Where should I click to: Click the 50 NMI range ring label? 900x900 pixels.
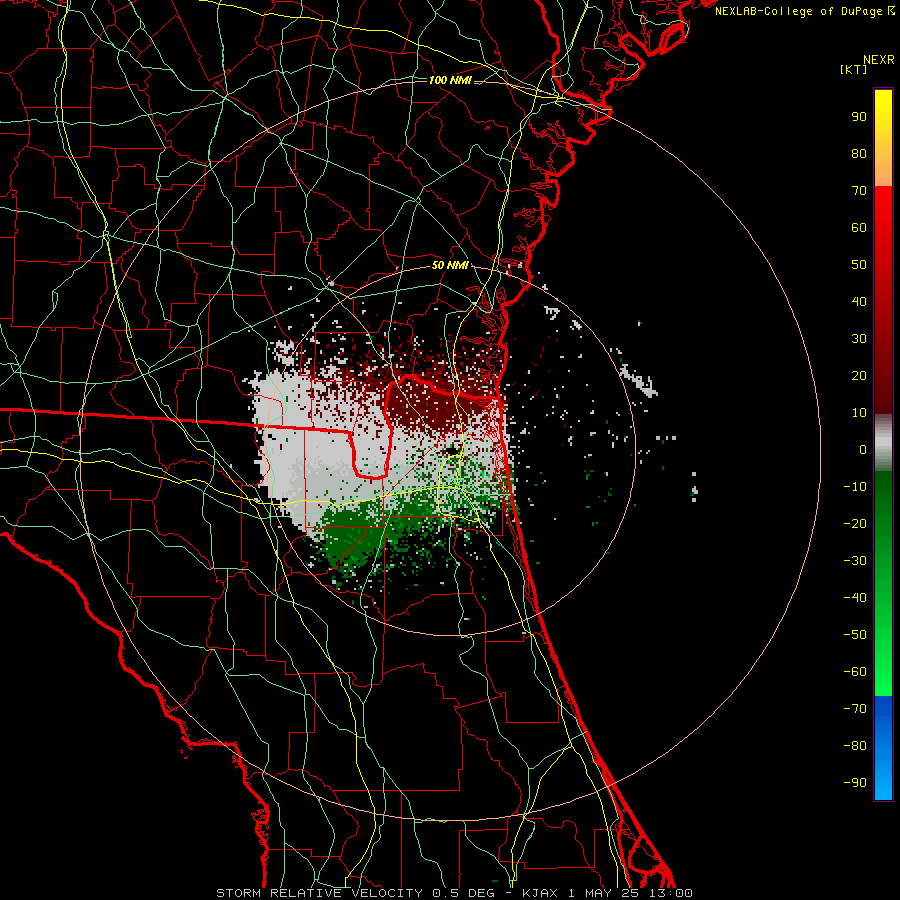(x=450, y=265)
